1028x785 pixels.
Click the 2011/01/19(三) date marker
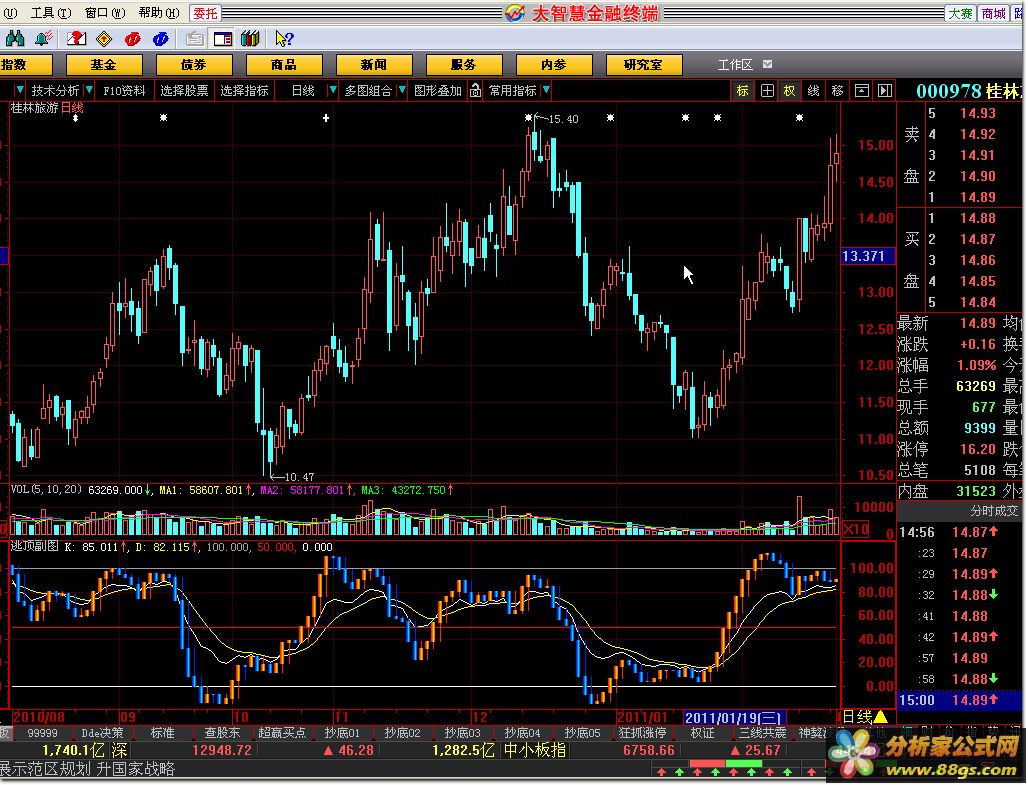coord(732,717)
